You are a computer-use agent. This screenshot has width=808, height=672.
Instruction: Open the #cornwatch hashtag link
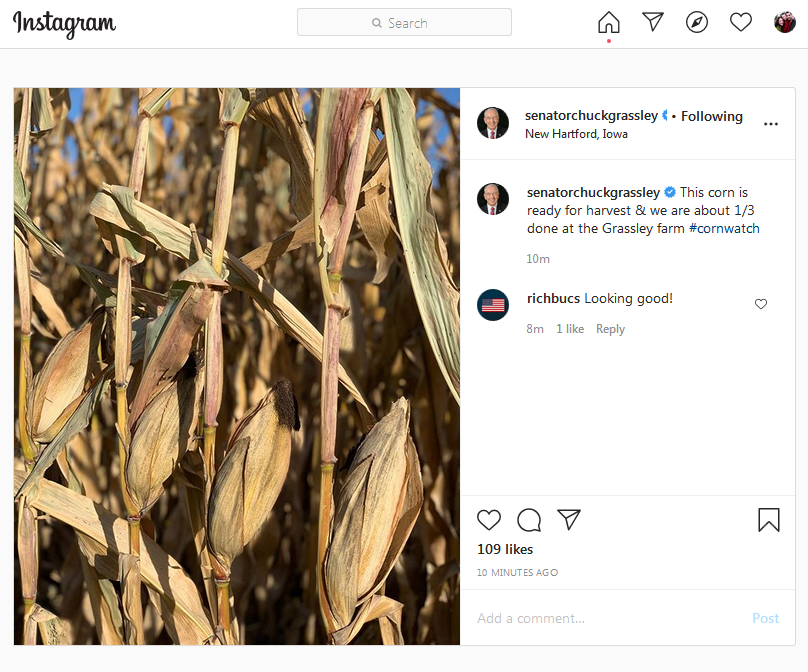pos(724,228)
